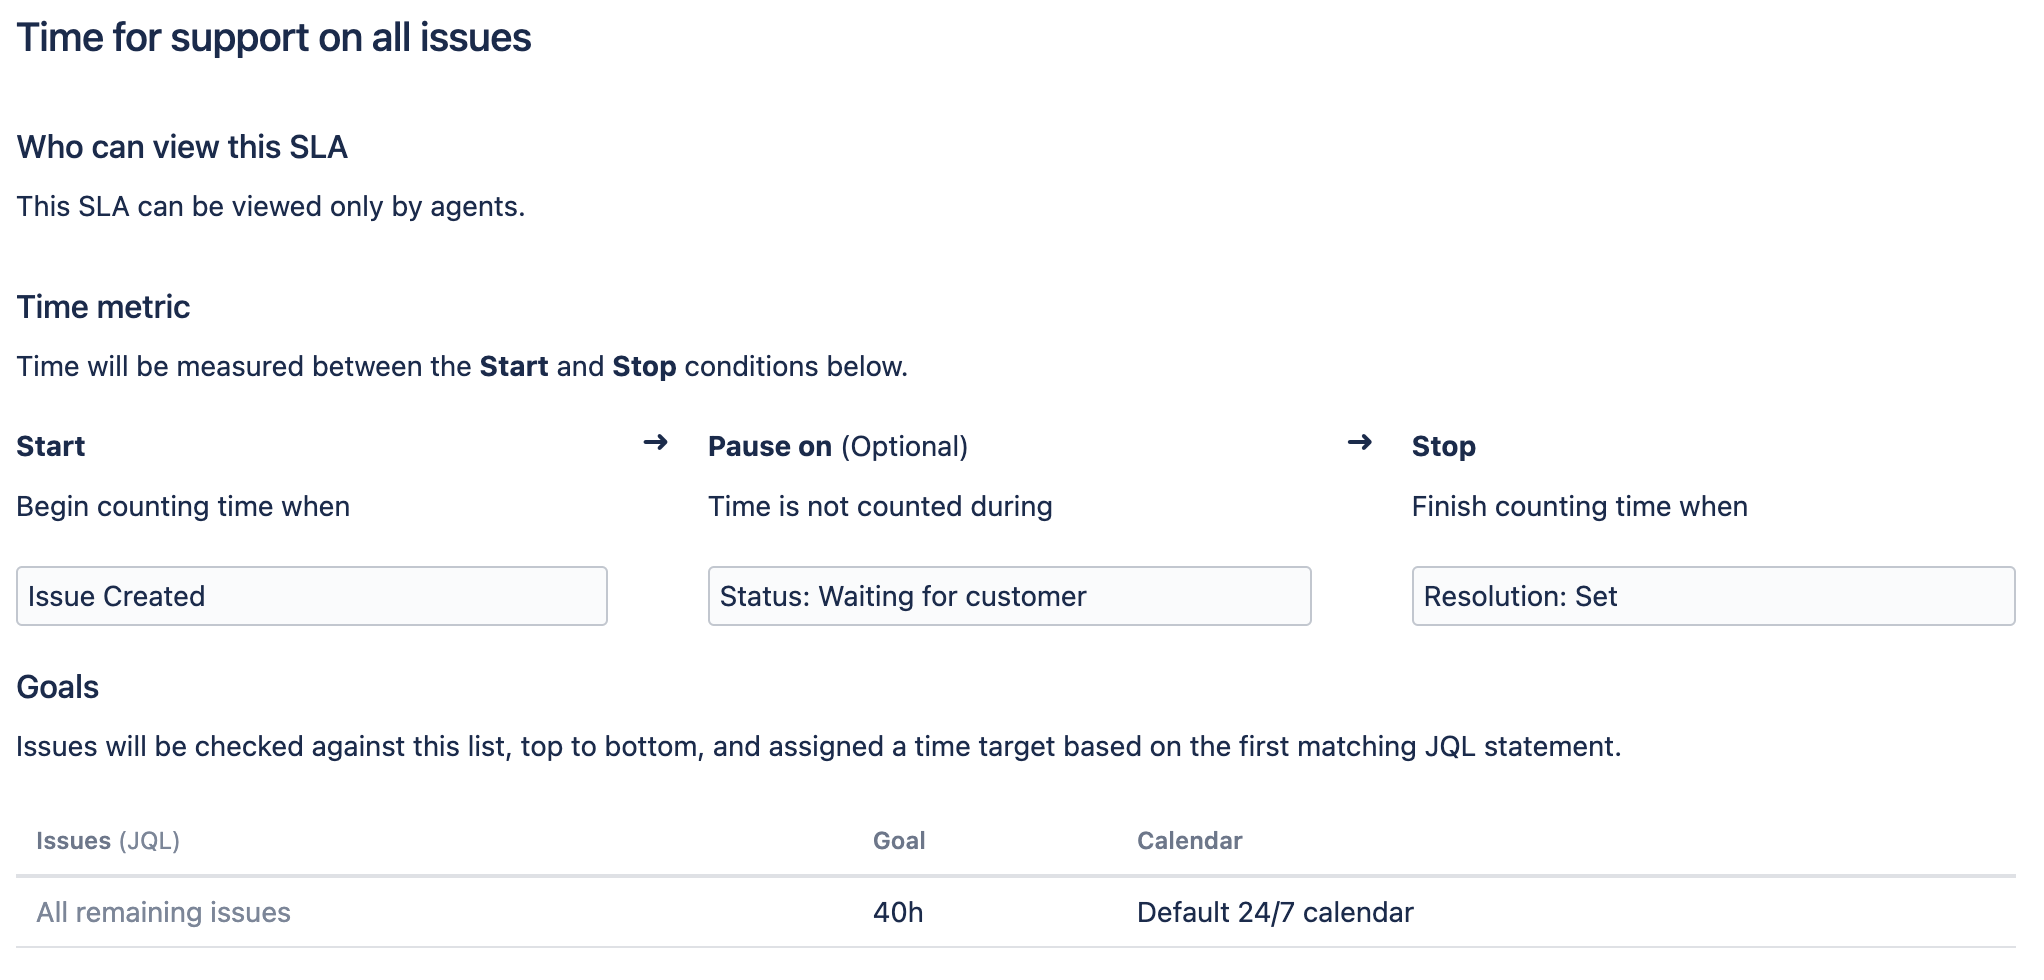Click the Finish counting time when text
The width and height of the screenshot is (2044, 980).
pos(1579,506)
